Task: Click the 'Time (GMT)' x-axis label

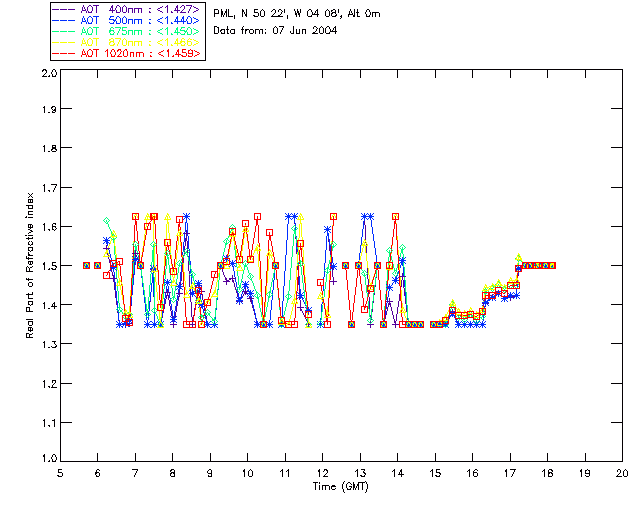Action: tap(340, 486)
